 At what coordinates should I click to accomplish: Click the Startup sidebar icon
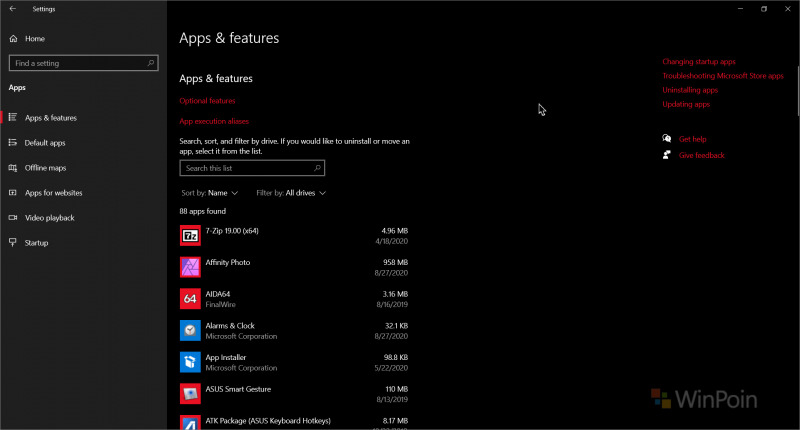[x=13, y=242]
